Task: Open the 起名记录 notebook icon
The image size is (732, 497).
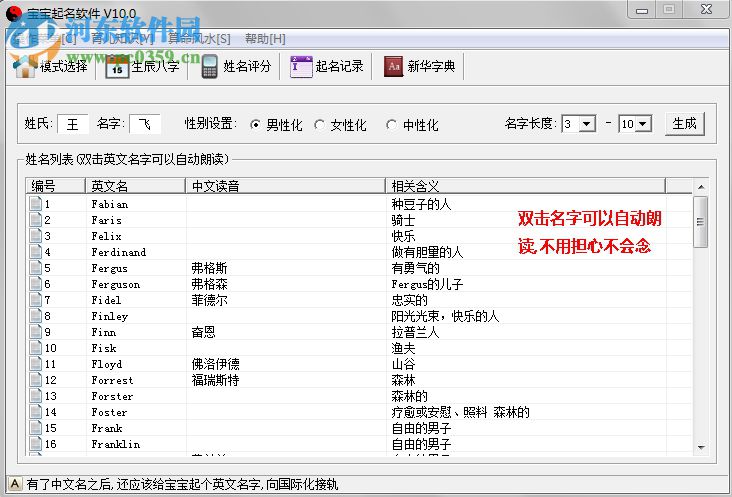Action: pos(301,66)
